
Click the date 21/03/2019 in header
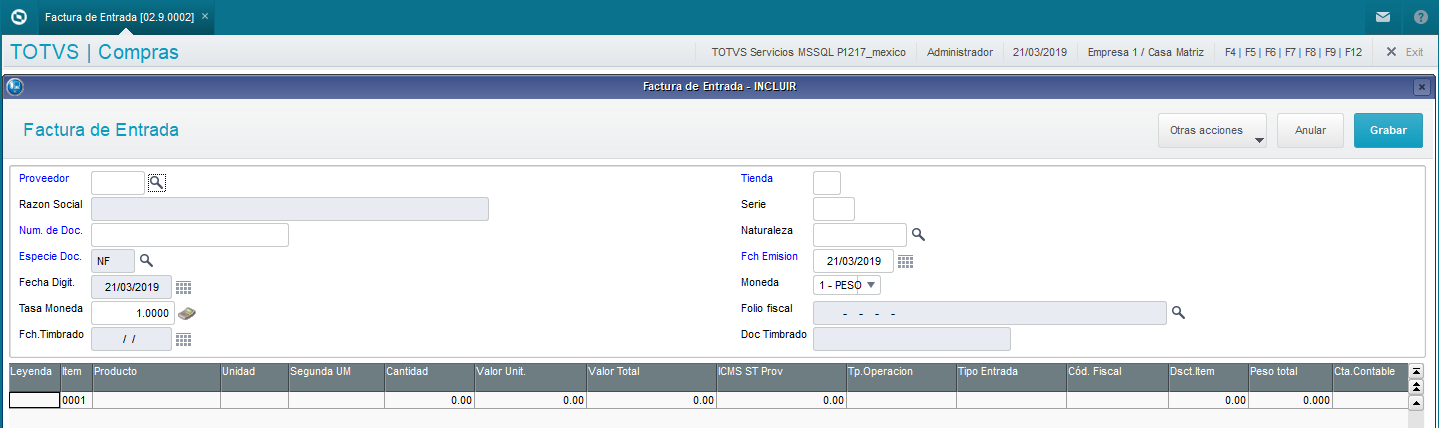(x=1040, y=52)
